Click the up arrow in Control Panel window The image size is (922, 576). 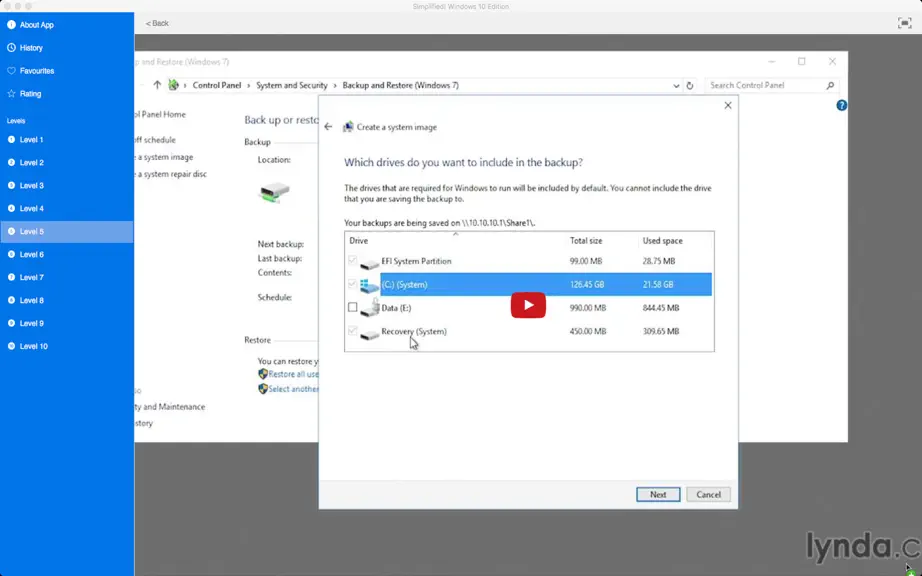pyautogui.click(x=157, y=85)
